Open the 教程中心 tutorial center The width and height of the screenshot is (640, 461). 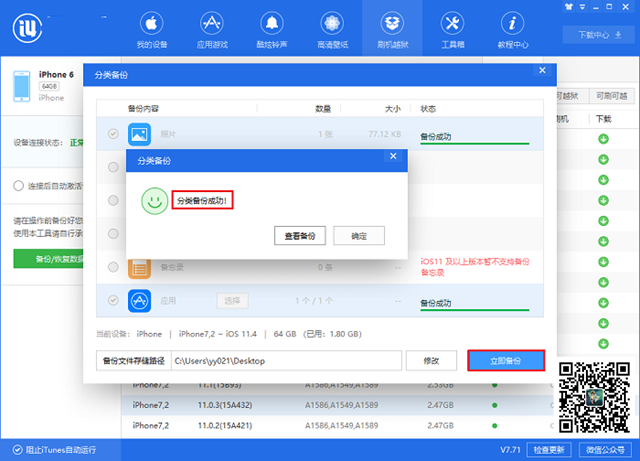(x=513, y=30)
